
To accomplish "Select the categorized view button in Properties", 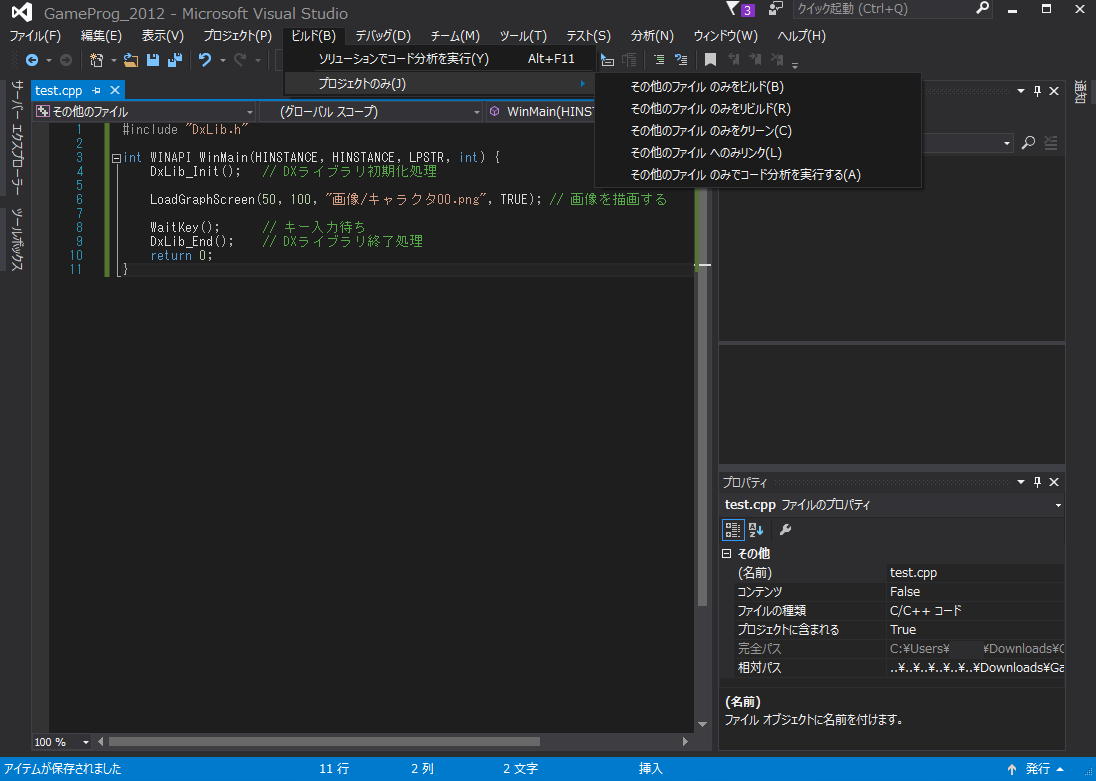I will pos(732,529).
